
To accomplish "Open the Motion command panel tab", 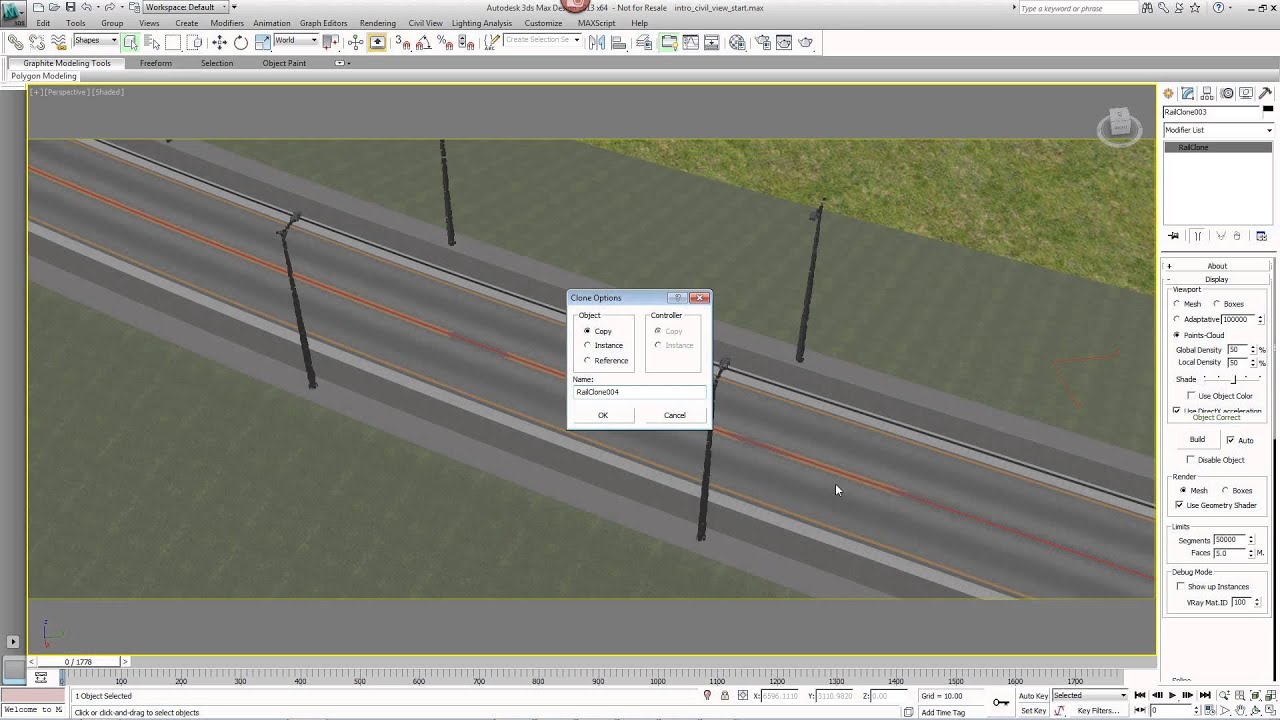I will point(1227,93).
